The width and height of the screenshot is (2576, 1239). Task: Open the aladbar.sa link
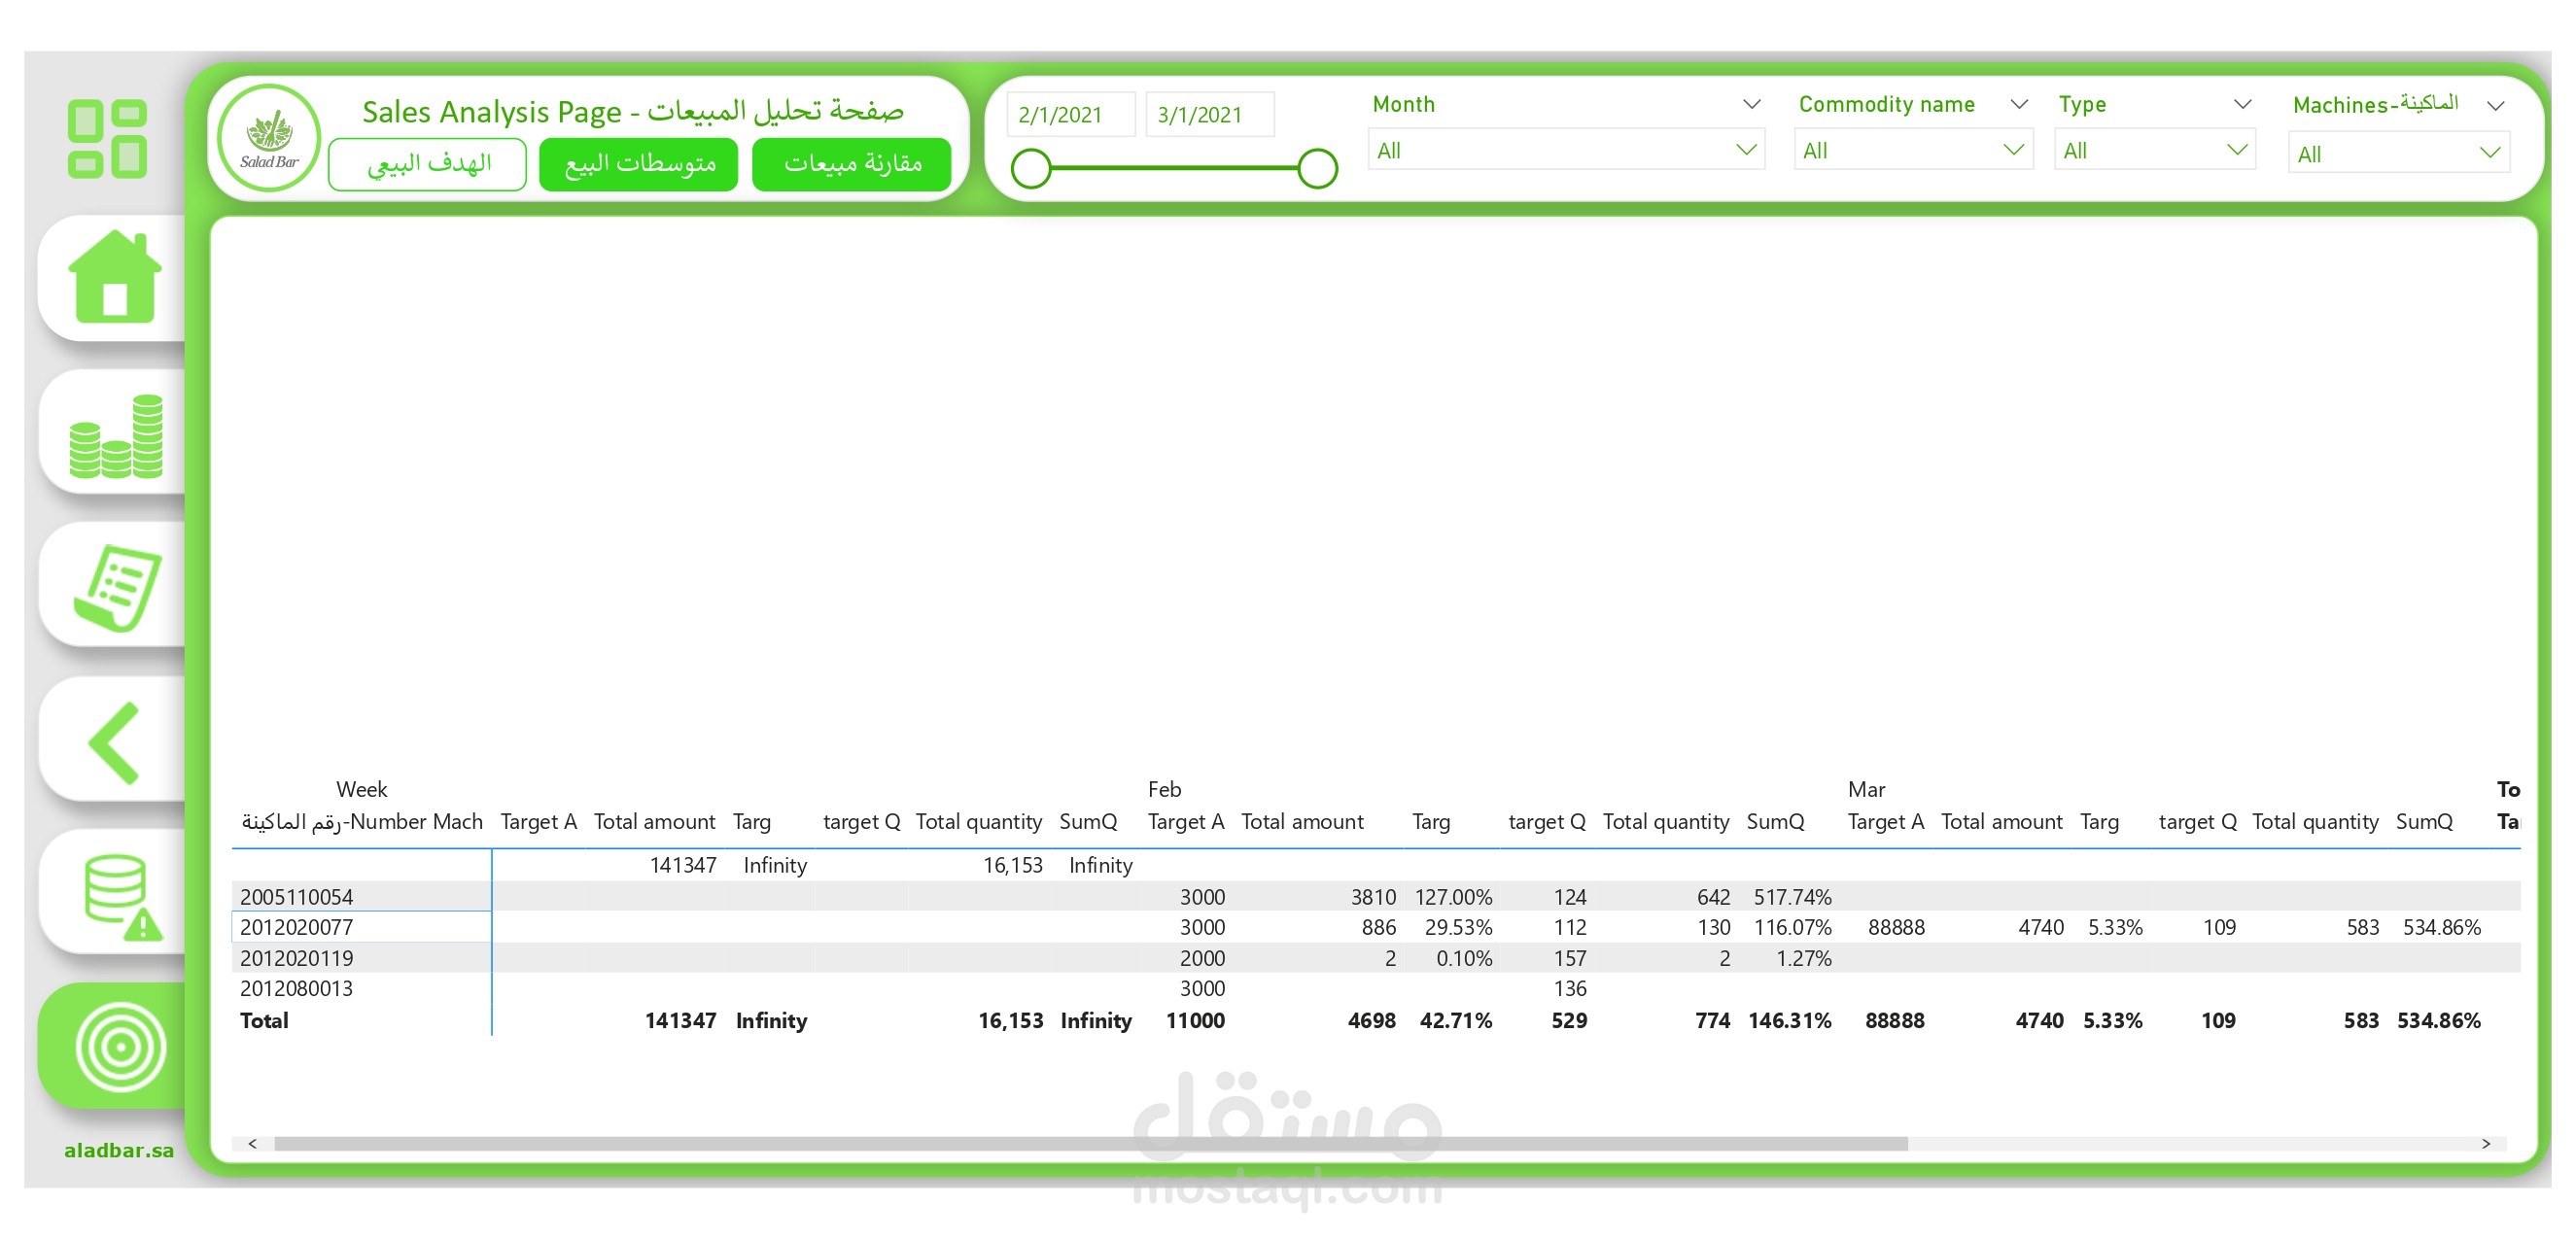[x=119, y=1150]
